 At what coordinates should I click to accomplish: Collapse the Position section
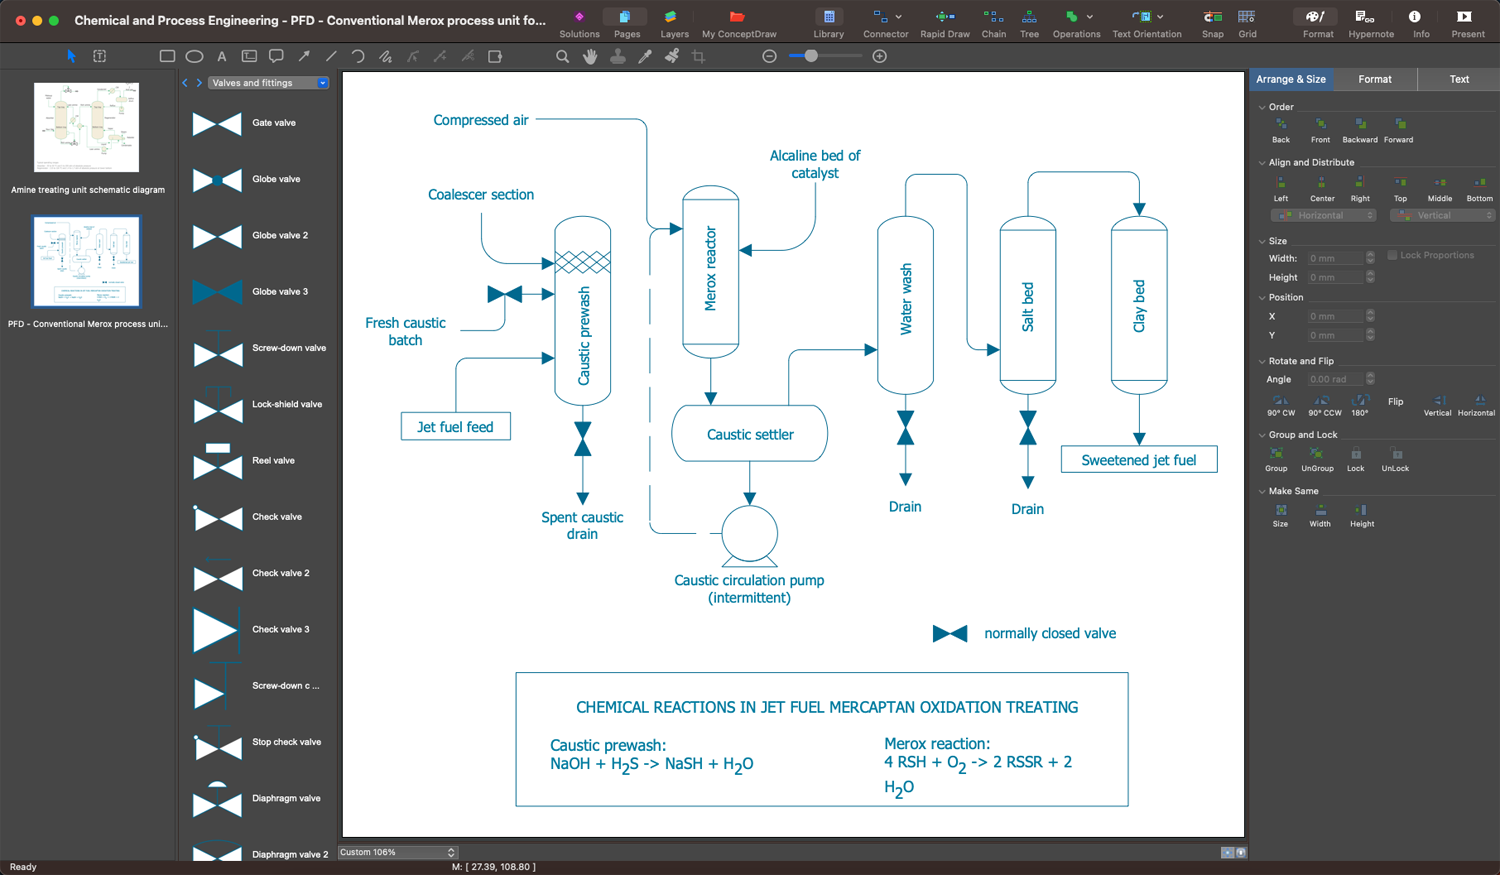click(x=1262, y=297)
